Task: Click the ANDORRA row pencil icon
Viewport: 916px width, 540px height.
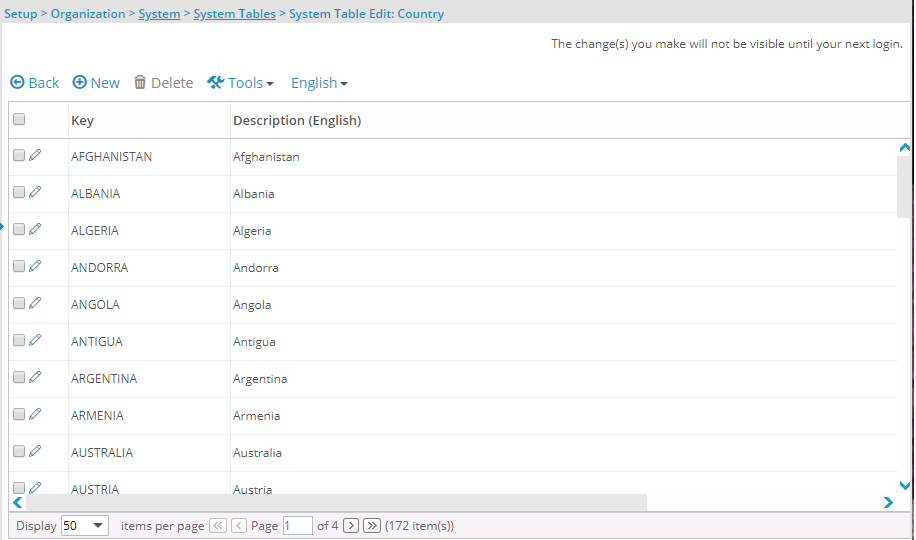Action: coord(35,266)
